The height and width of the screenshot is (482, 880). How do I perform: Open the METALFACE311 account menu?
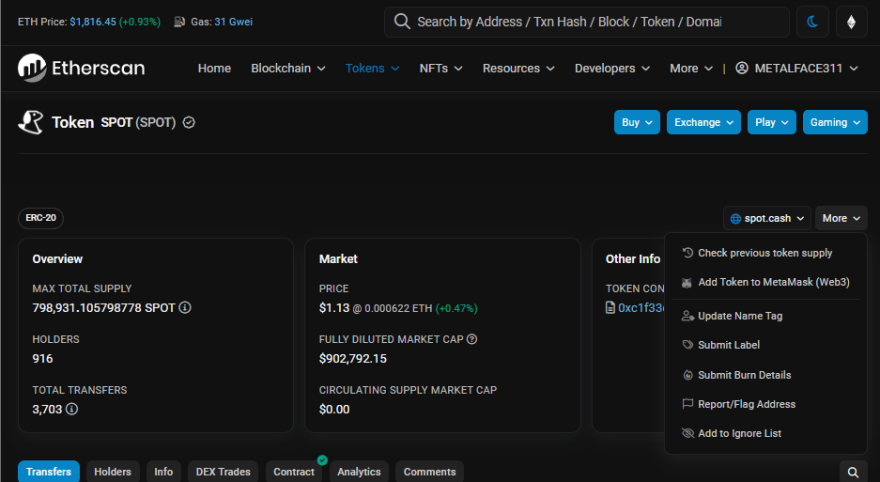tap(797, 68)
